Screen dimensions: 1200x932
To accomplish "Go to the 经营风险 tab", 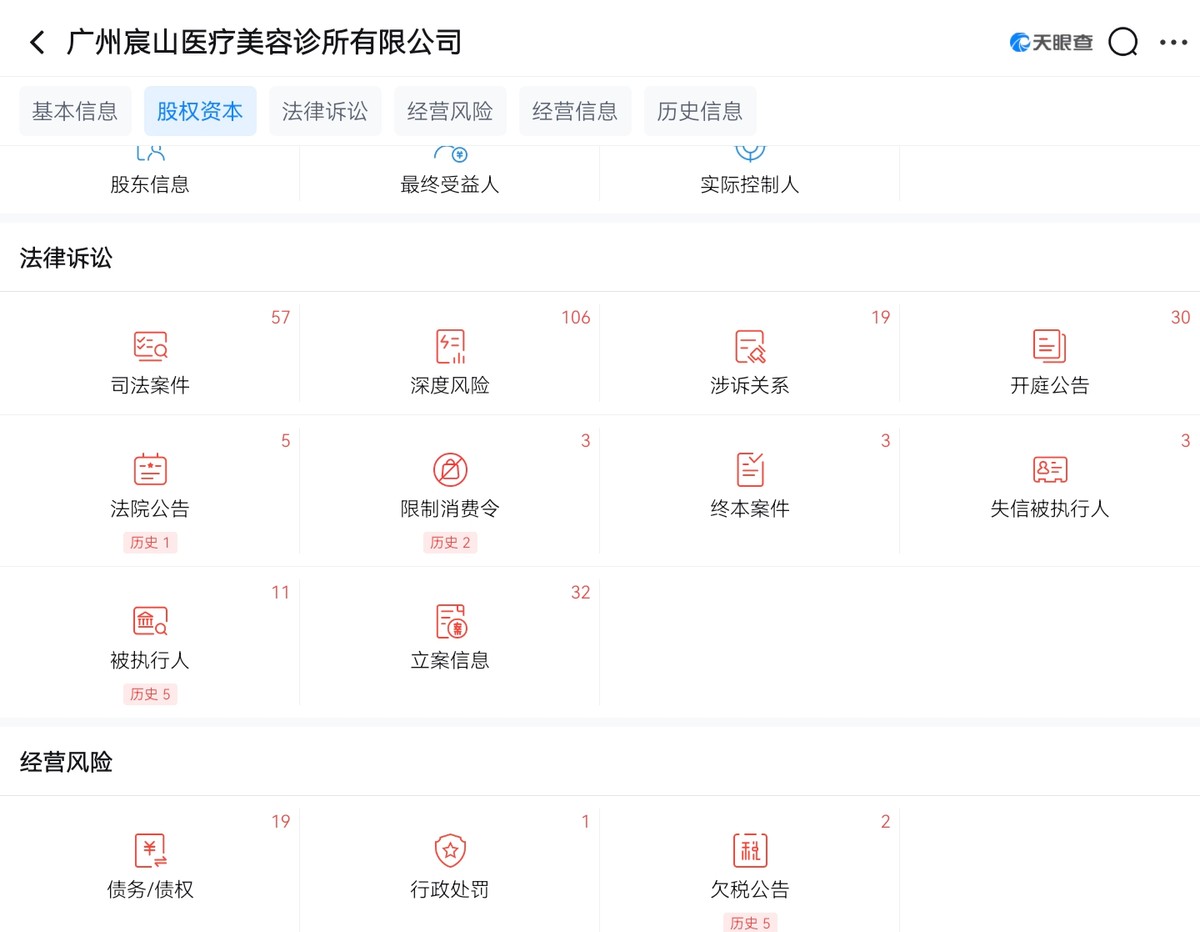I will [x=450, y=111].
